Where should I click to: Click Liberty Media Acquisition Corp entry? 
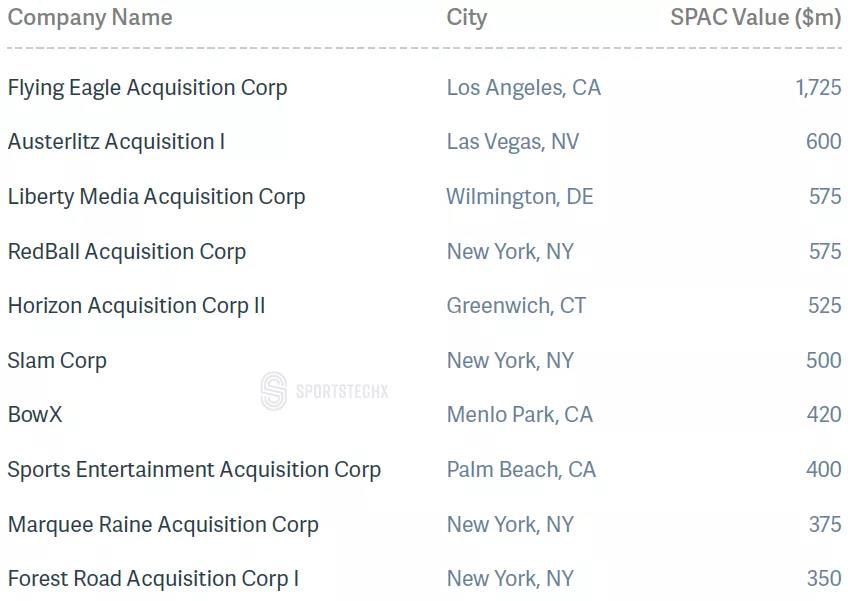pos(156,197)
